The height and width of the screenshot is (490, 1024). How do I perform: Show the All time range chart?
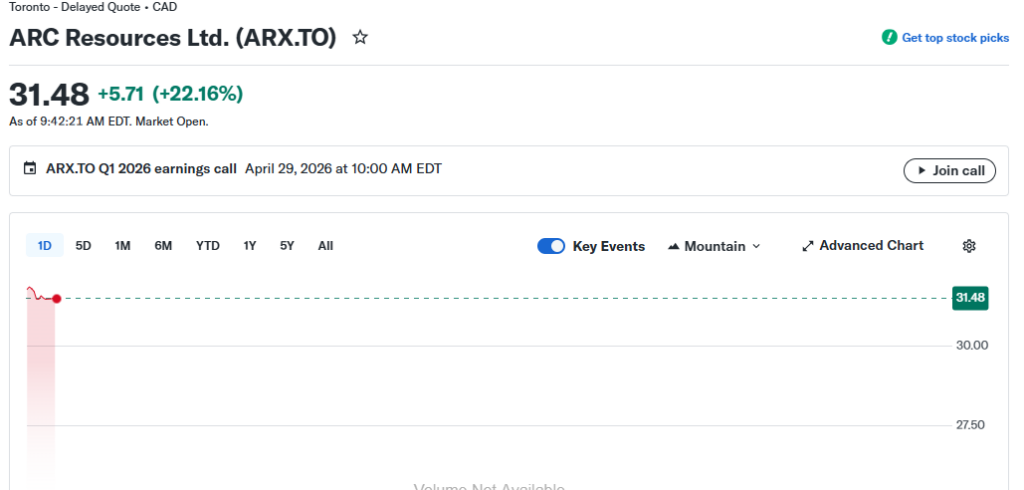(325, 246)
